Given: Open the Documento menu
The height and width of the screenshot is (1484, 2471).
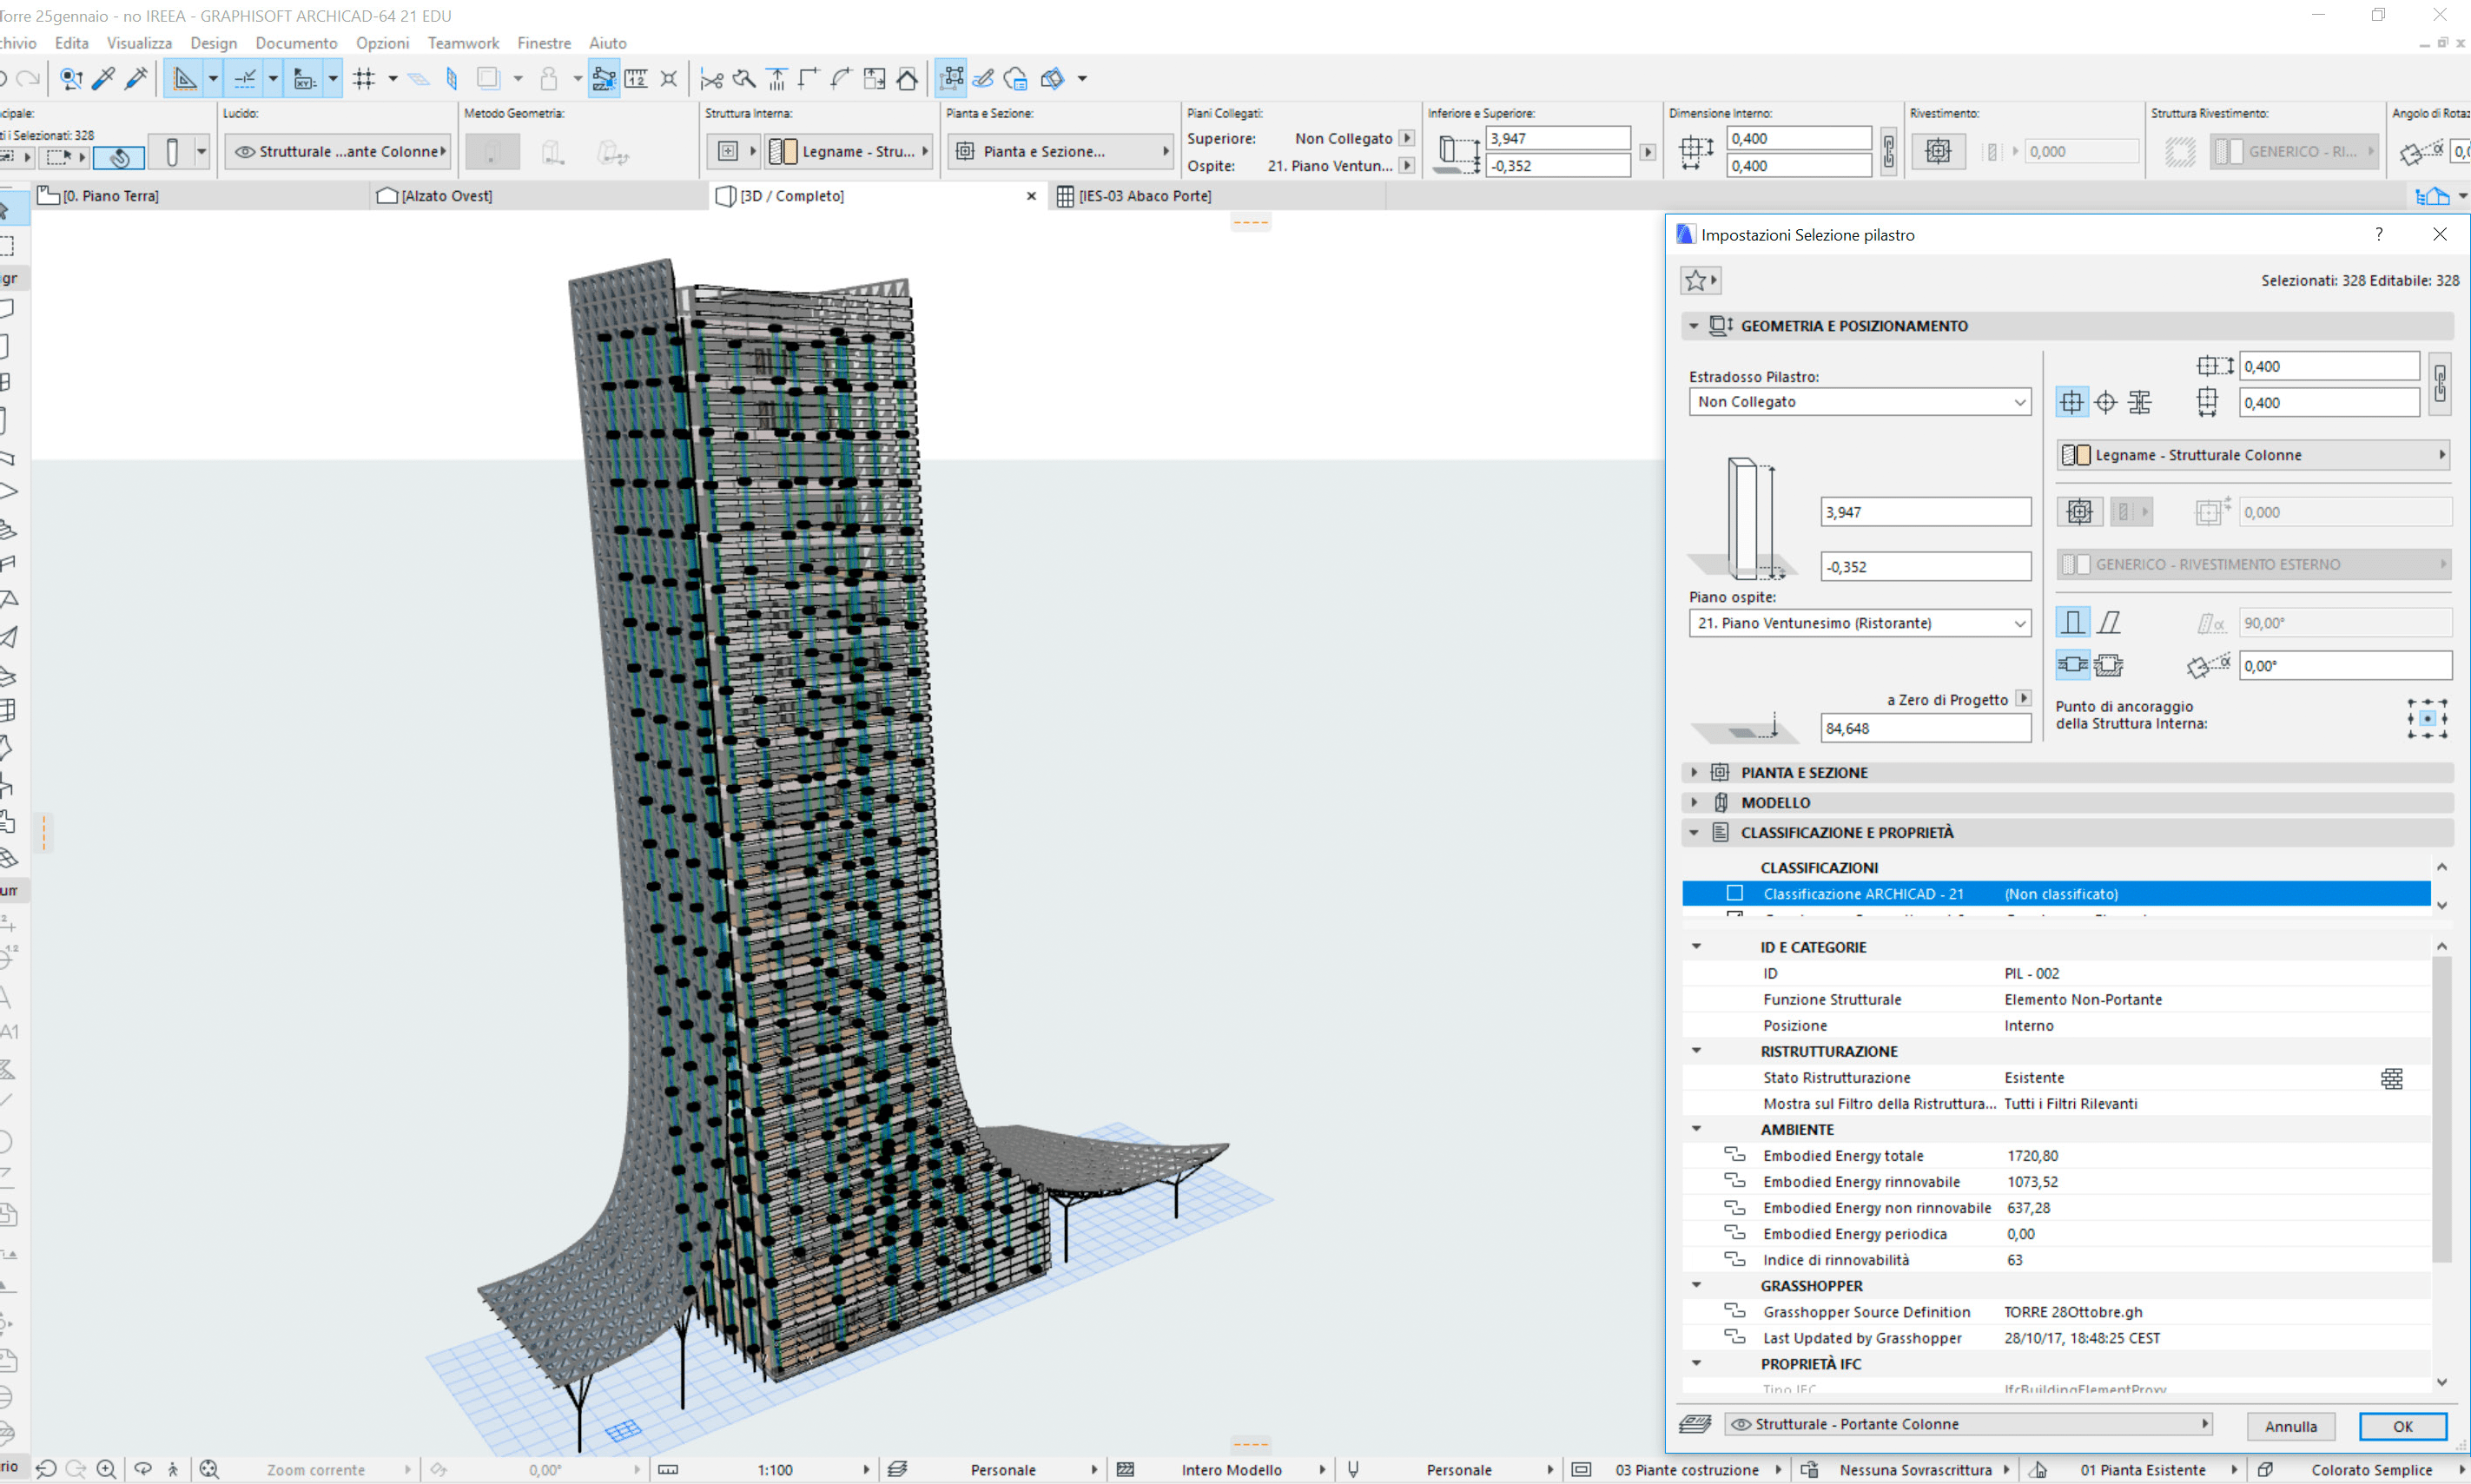Looking at the screenshot, I should point(296,43).
